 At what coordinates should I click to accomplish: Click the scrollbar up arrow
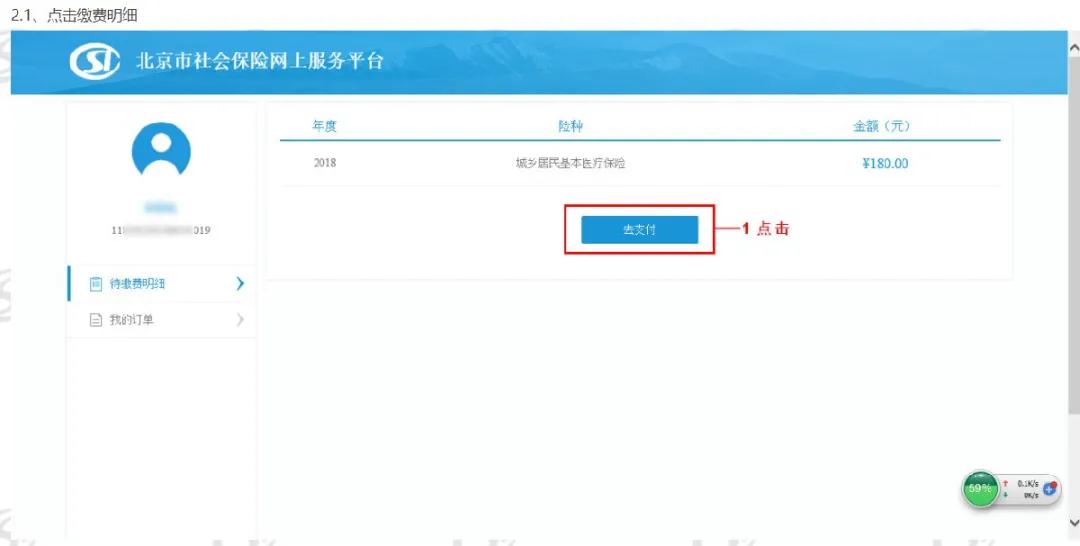pyautogui.click(x=1074, y=48)
